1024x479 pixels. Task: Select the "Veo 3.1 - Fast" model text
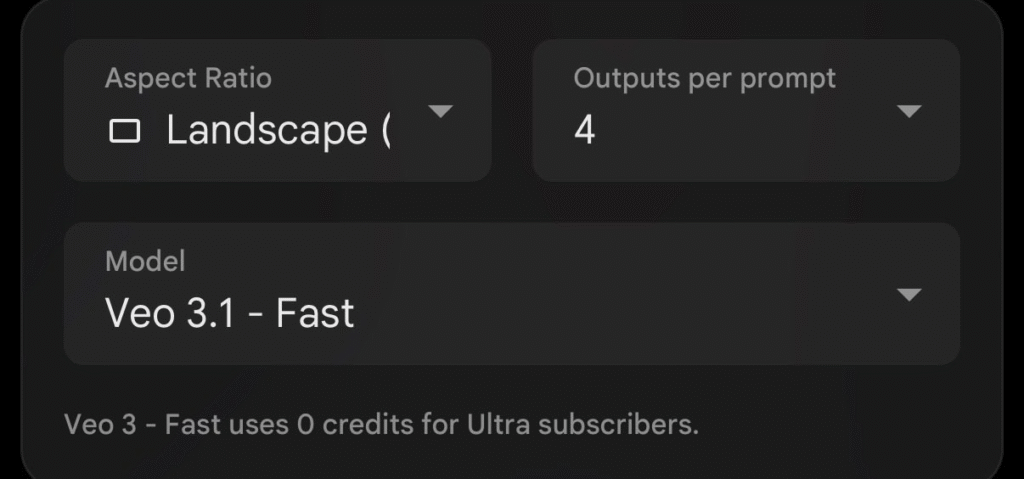coord(230,313)
